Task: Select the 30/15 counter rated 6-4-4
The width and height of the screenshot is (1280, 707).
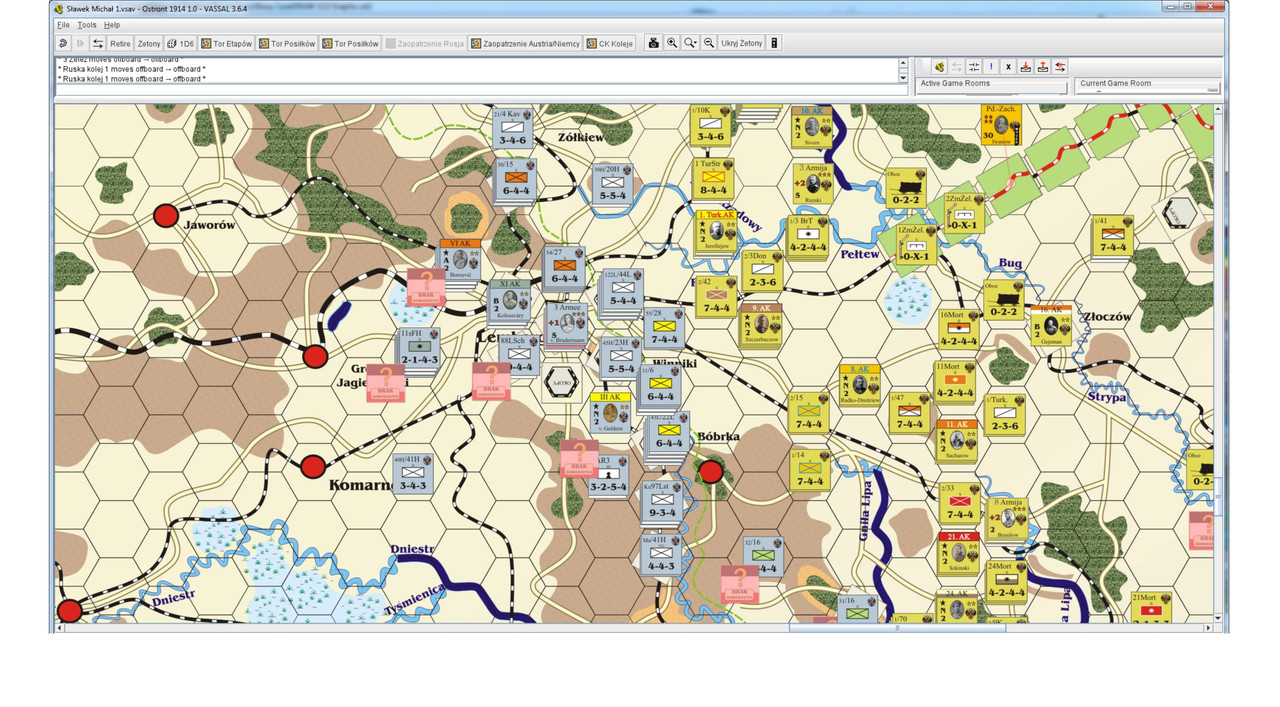Action: [x=516, y=179]
